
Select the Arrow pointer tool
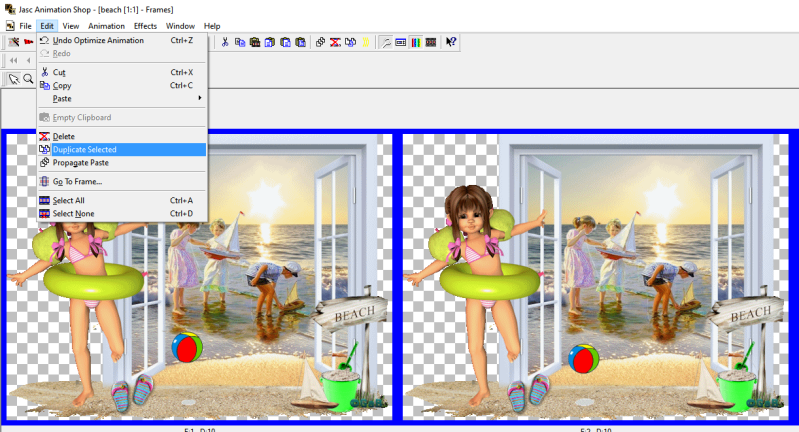pos(14,78)
